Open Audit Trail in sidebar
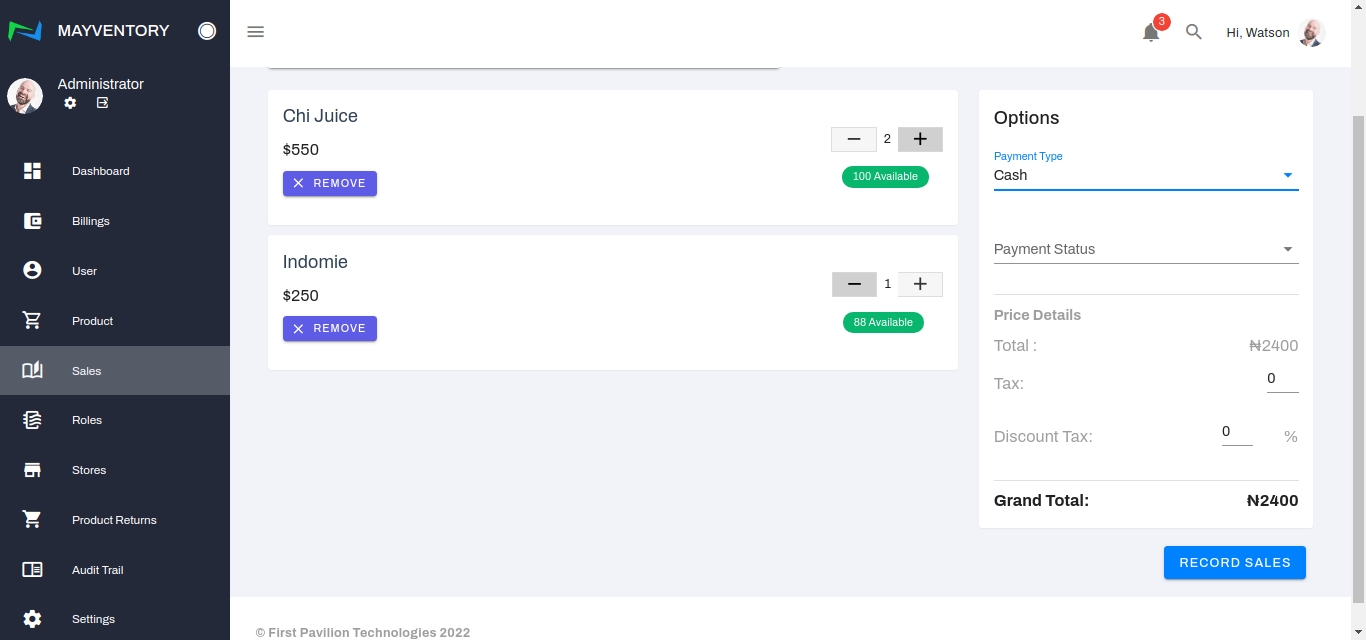Viewport: 1366px width, 640px height. click(97, 570)
